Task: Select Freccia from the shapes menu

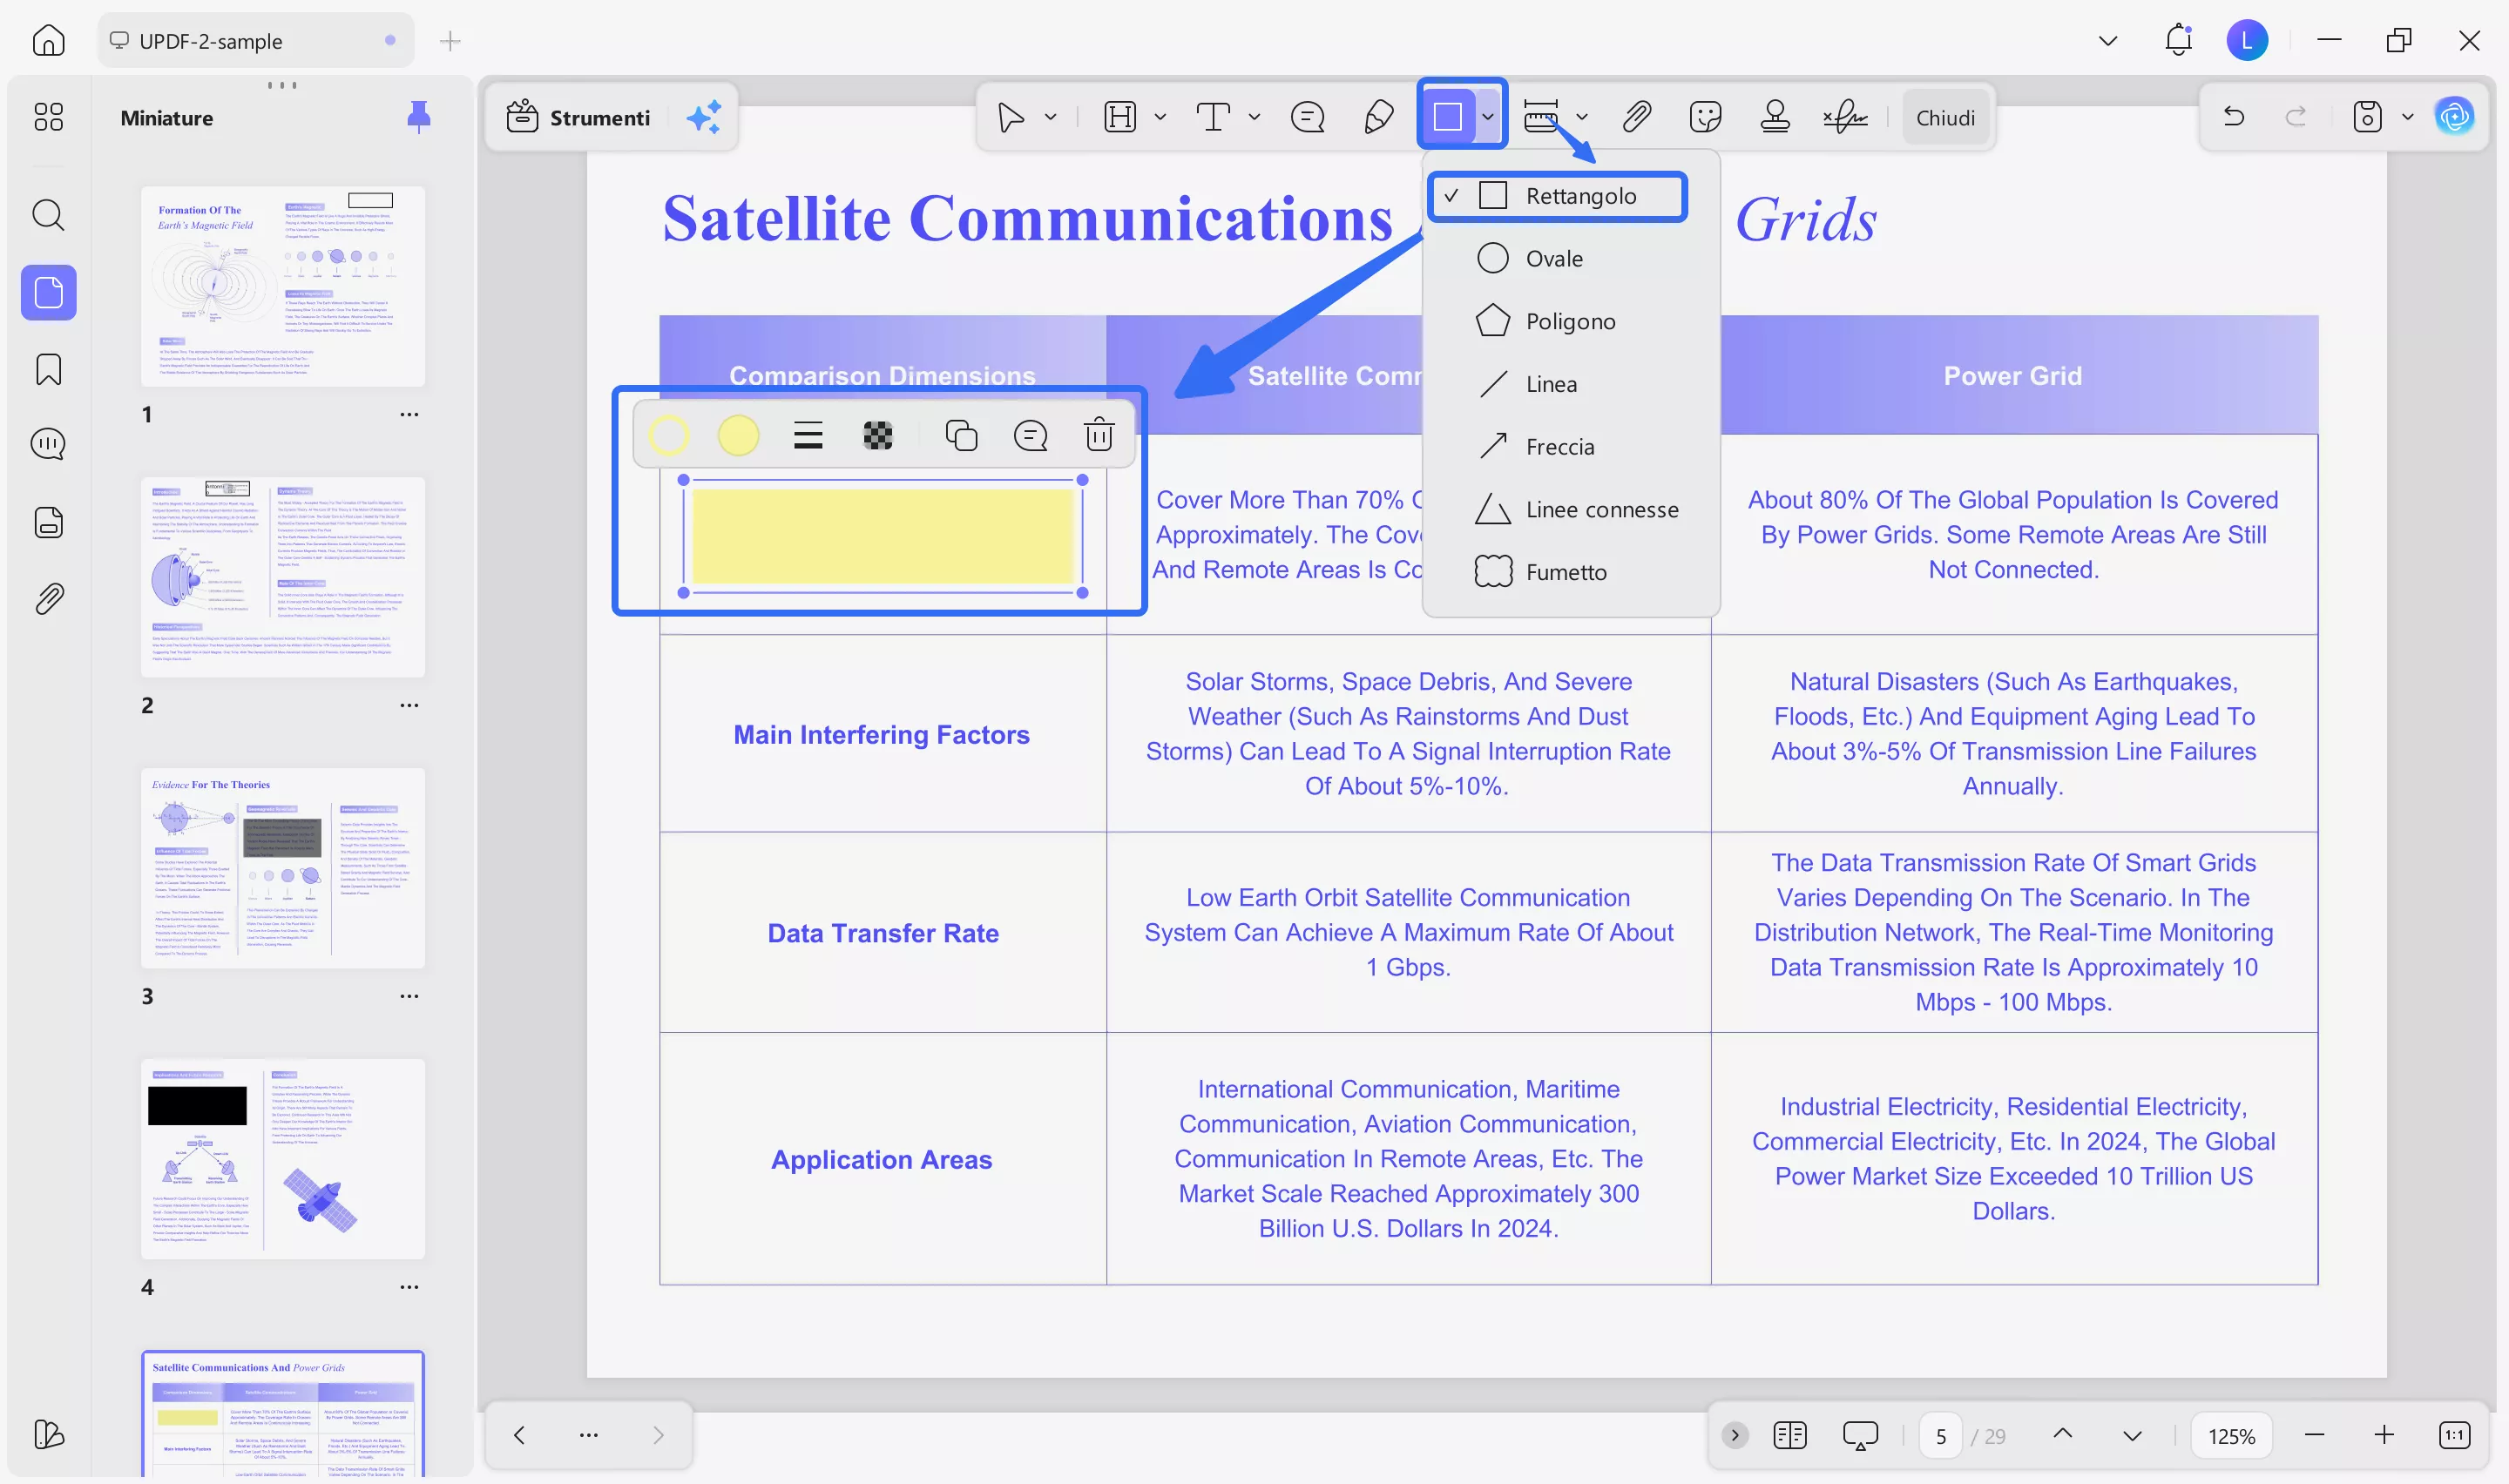Action: click(1560, 446)
